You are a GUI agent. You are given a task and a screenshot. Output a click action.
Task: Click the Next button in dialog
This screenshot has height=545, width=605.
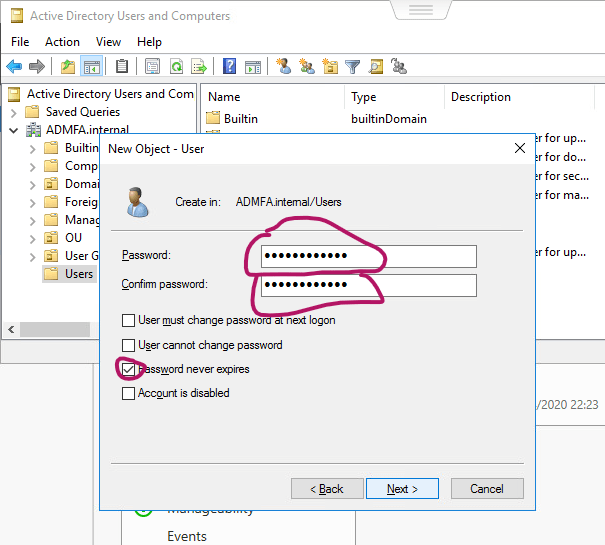(x=402, y=489)
